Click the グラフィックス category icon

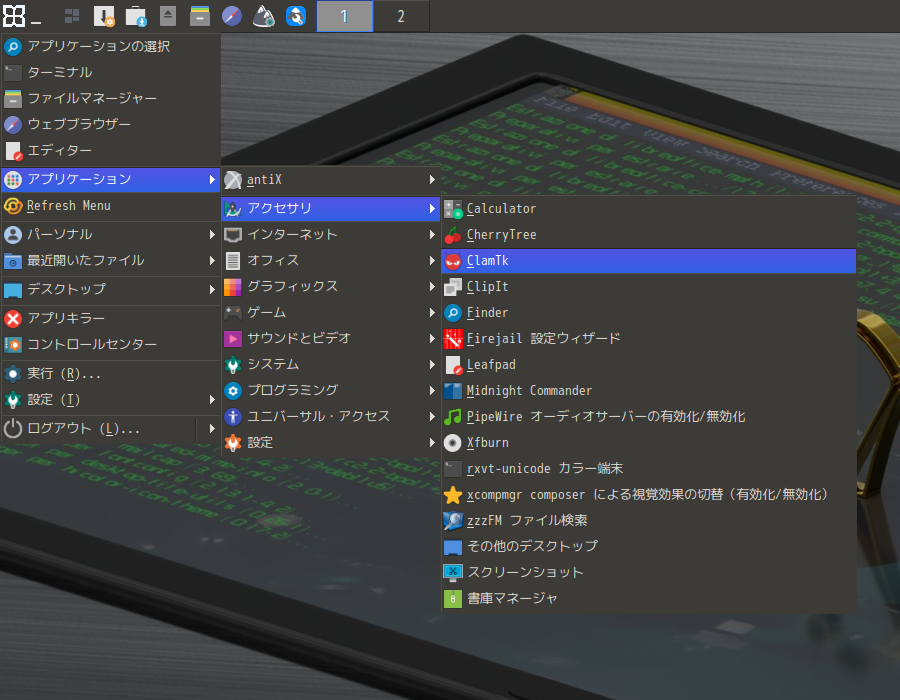coord(232,286)
